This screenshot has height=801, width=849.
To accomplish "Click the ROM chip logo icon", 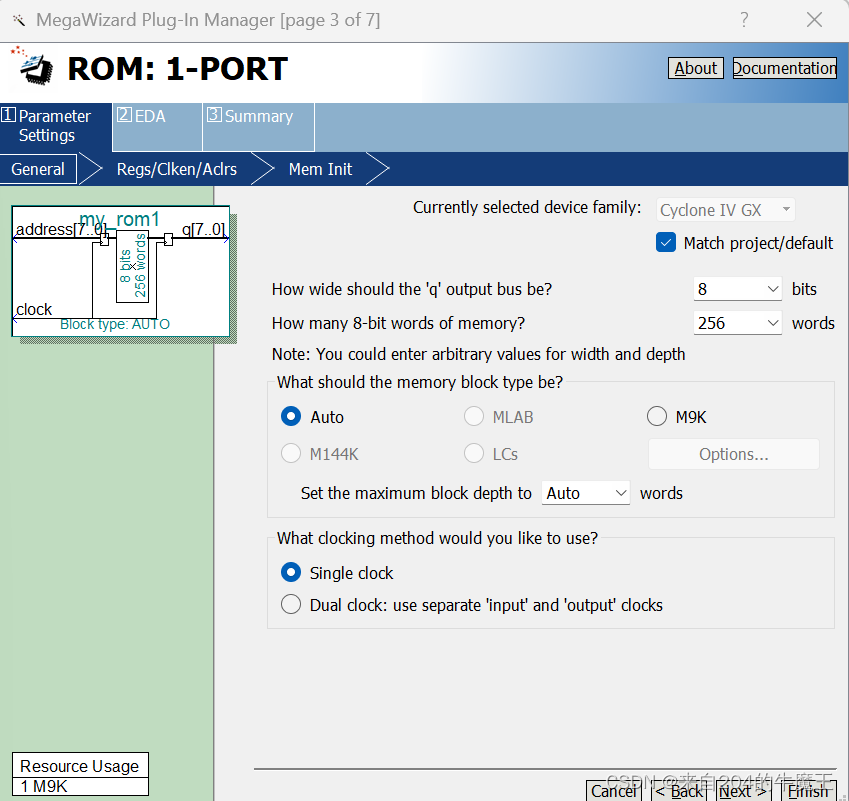I will 32,66.
